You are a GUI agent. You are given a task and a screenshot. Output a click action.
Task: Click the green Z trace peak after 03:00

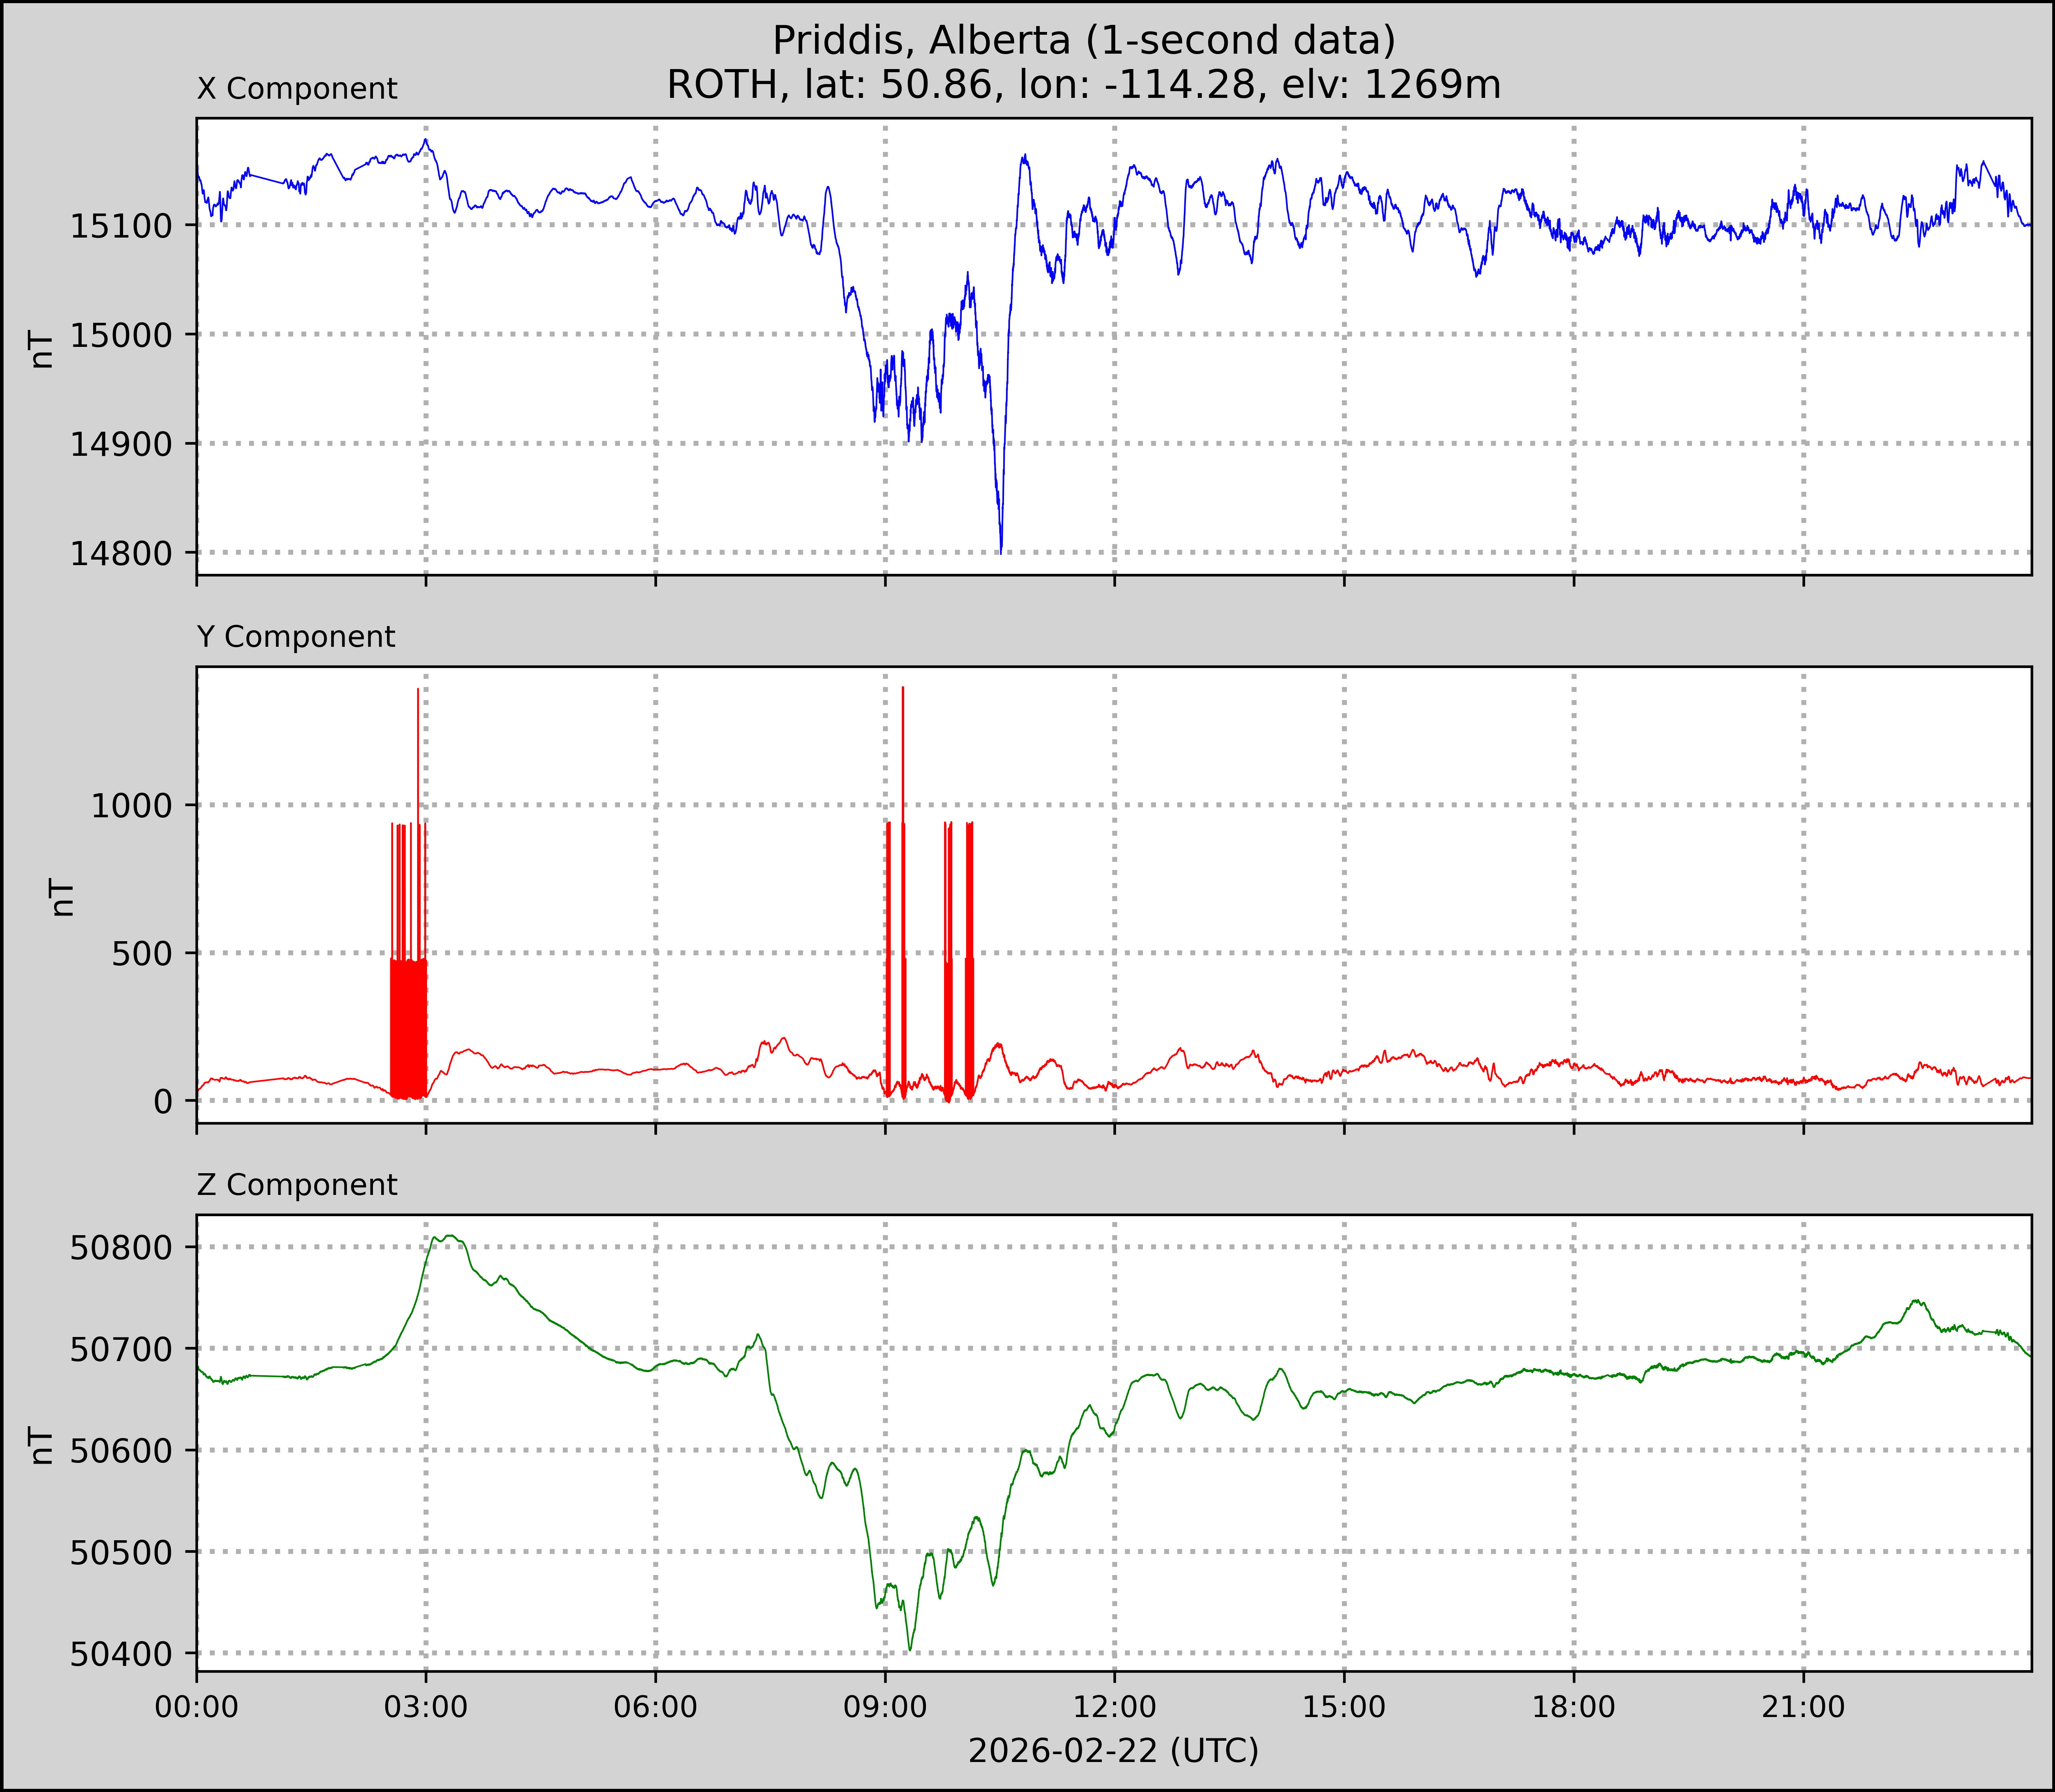[450, 1237]
